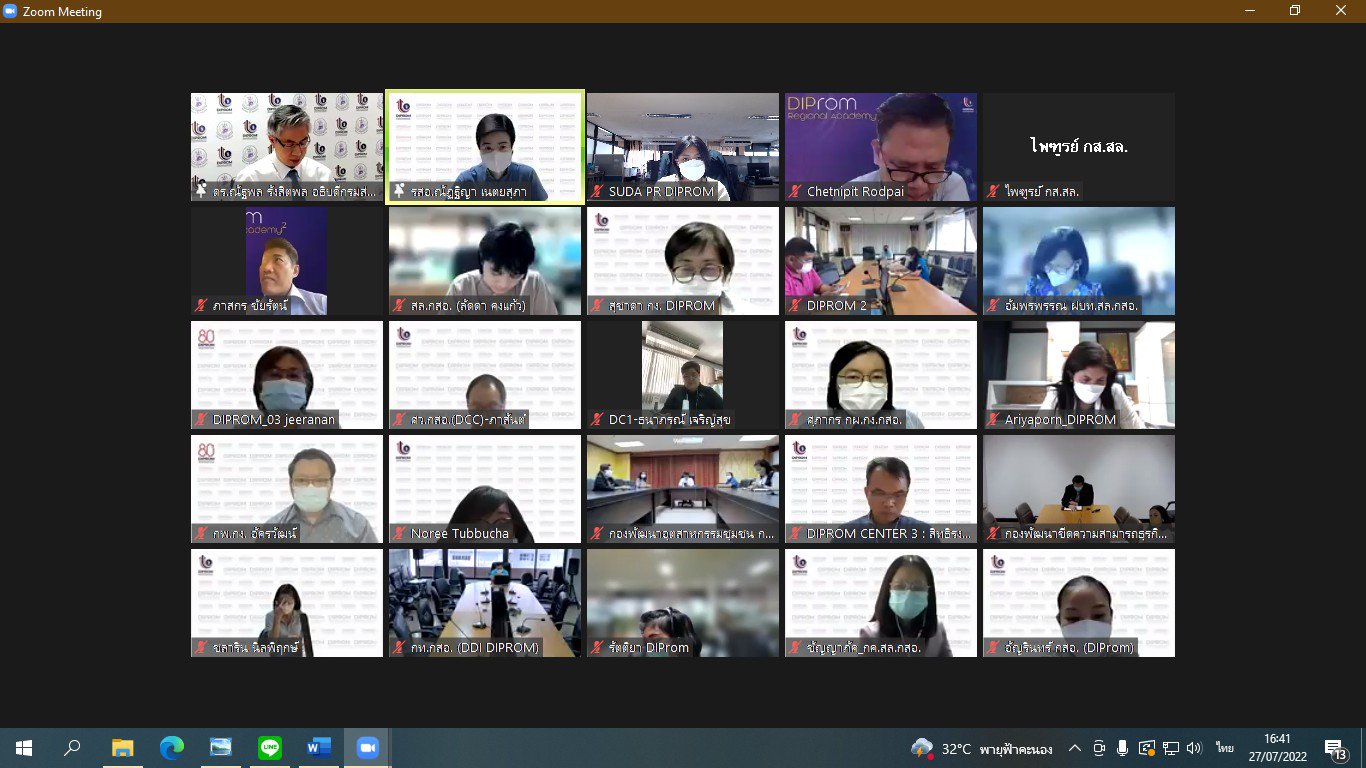
Task: Select the ชลาริน นิลพิฤกษ์ video tile
Action: (287, 603)
